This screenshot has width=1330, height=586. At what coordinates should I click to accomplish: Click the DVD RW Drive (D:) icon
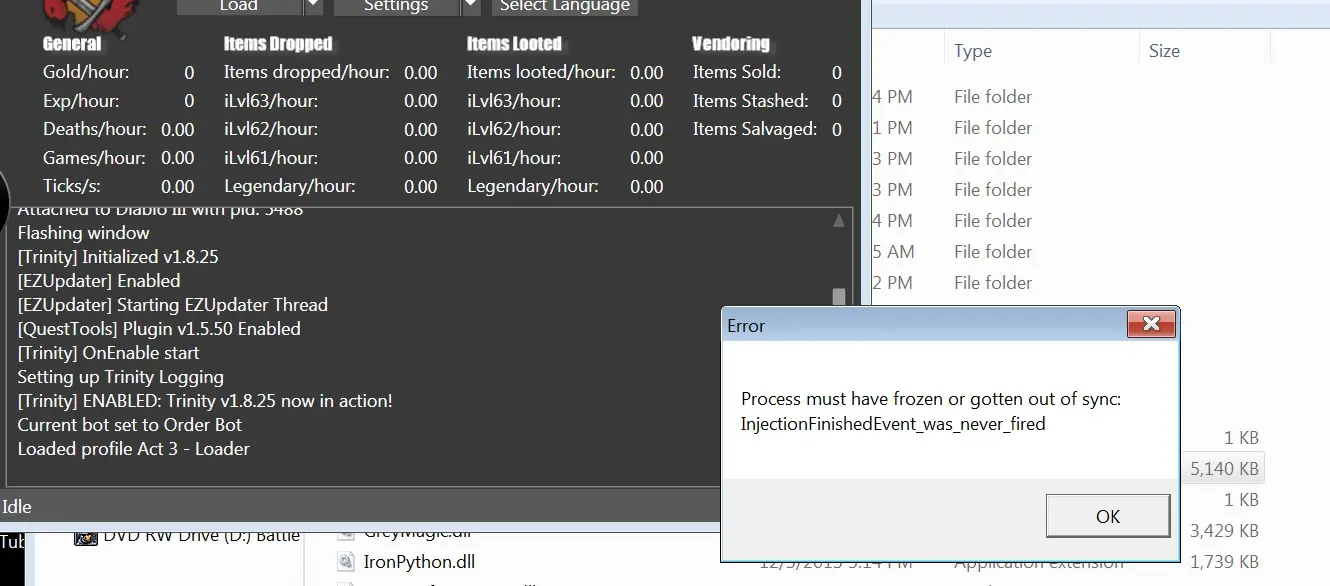[87, 536]
